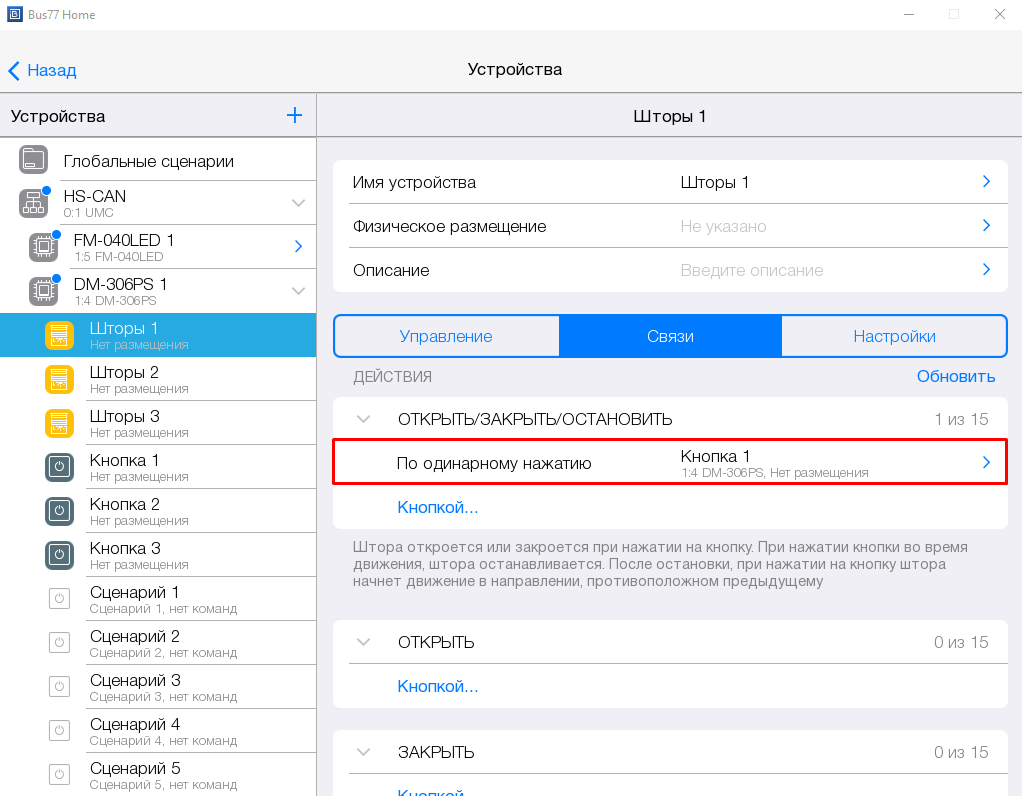Open the По одинарному нажатию binding row

click(x=670, y=463)
